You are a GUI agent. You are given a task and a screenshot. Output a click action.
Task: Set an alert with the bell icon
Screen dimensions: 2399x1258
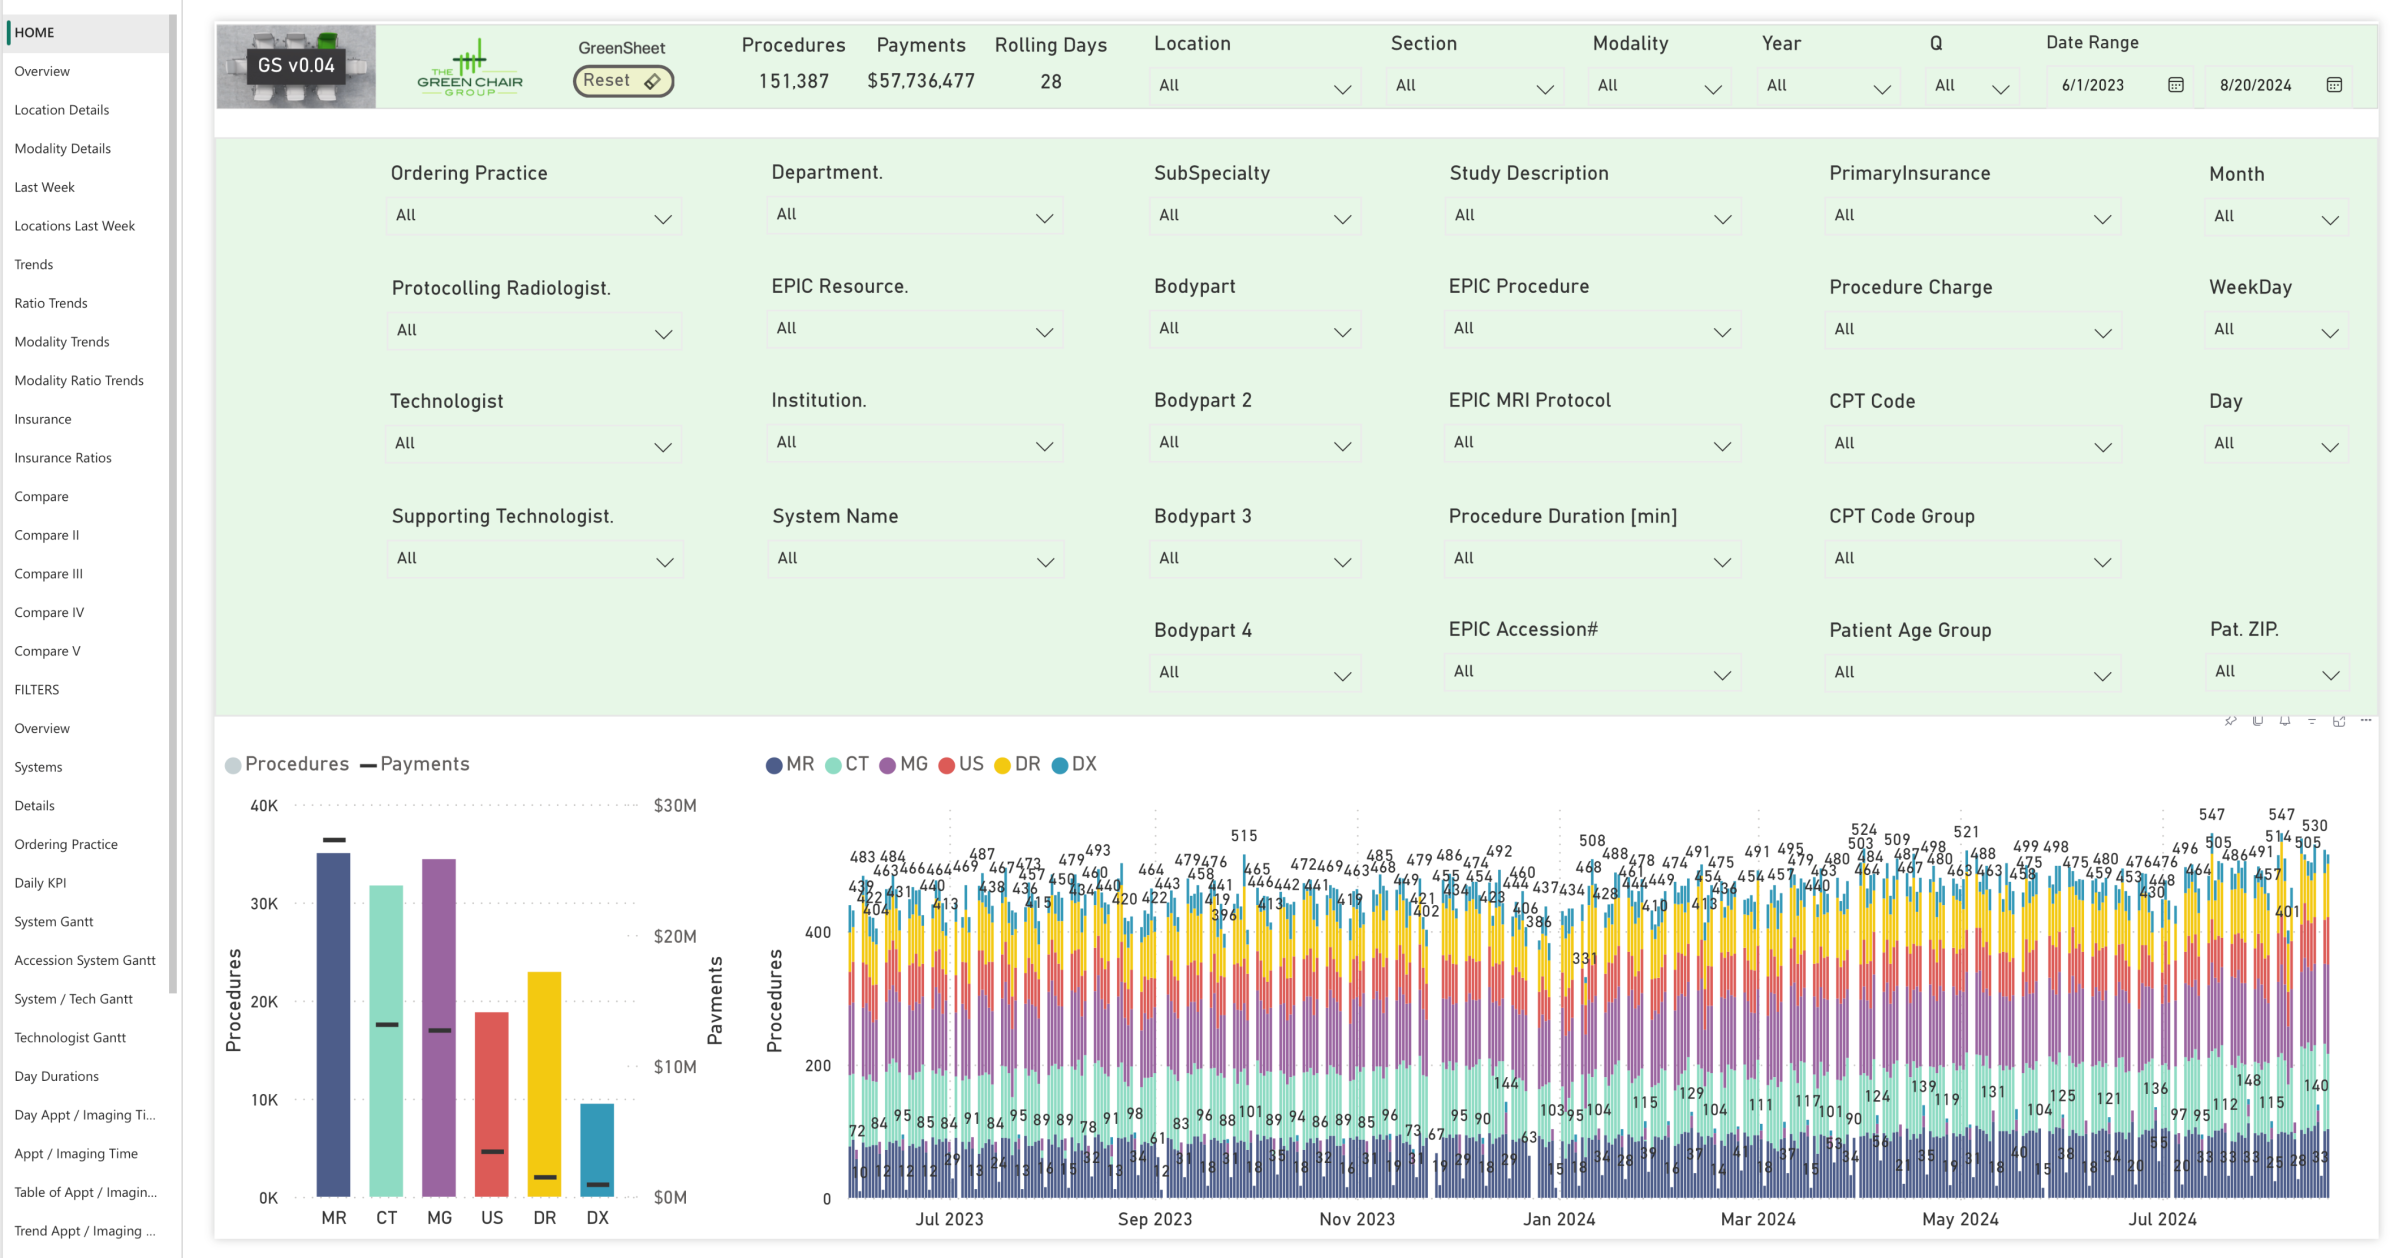2285,721
